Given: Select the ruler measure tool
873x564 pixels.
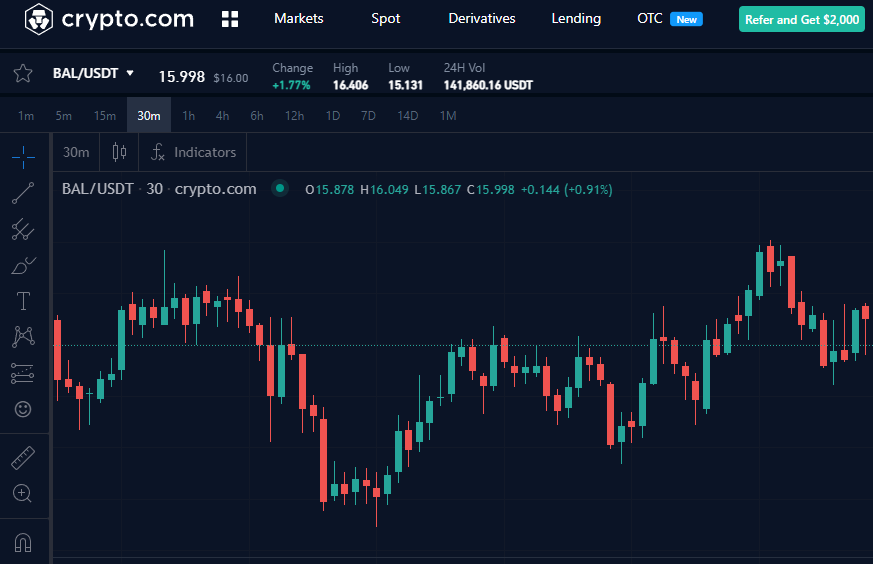Looking at the screenshot, I should [23, 458].
